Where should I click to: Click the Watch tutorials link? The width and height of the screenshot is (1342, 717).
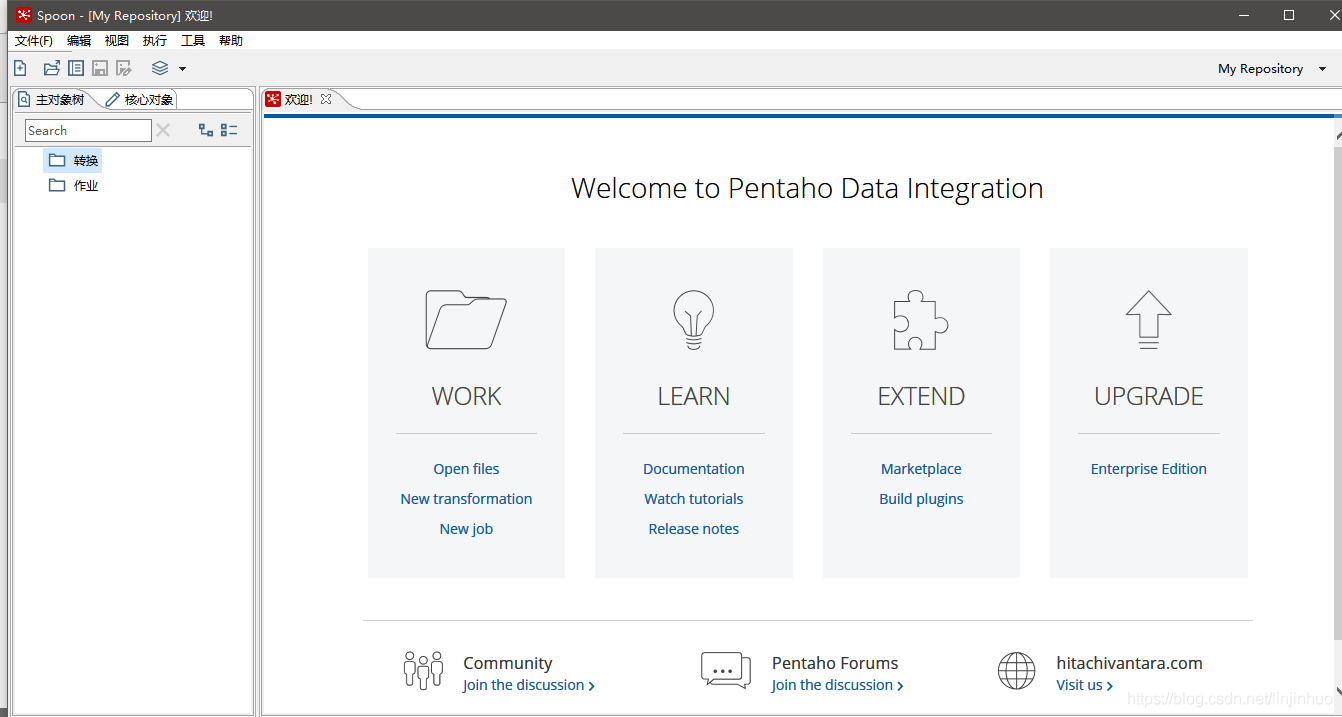coord(694,499)
